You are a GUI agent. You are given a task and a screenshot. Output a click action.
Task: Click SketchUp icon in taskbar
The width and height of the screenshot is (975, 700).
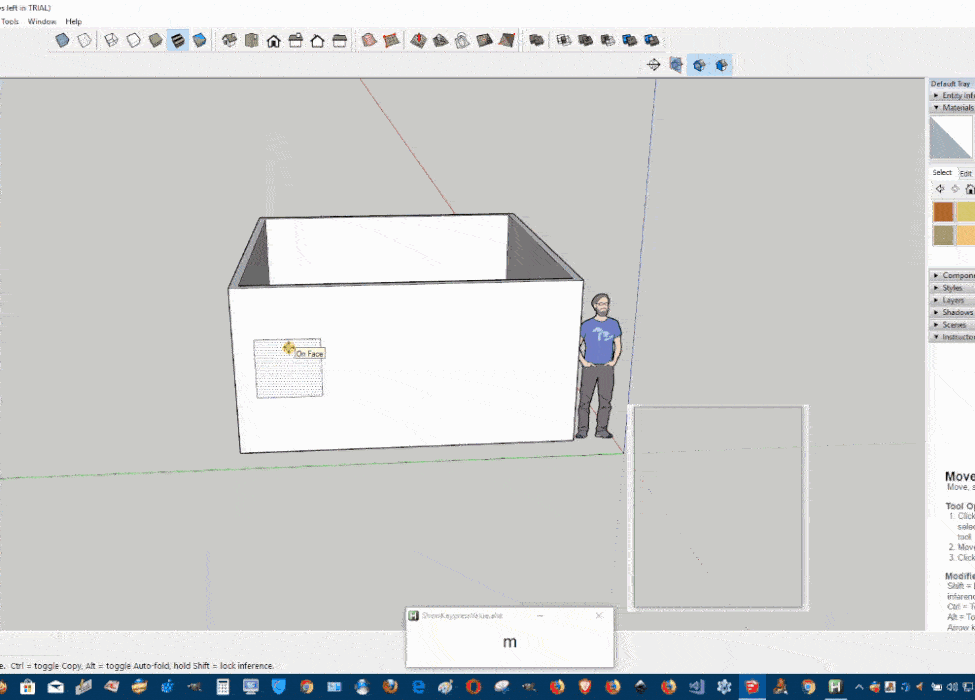coord(752,687)
